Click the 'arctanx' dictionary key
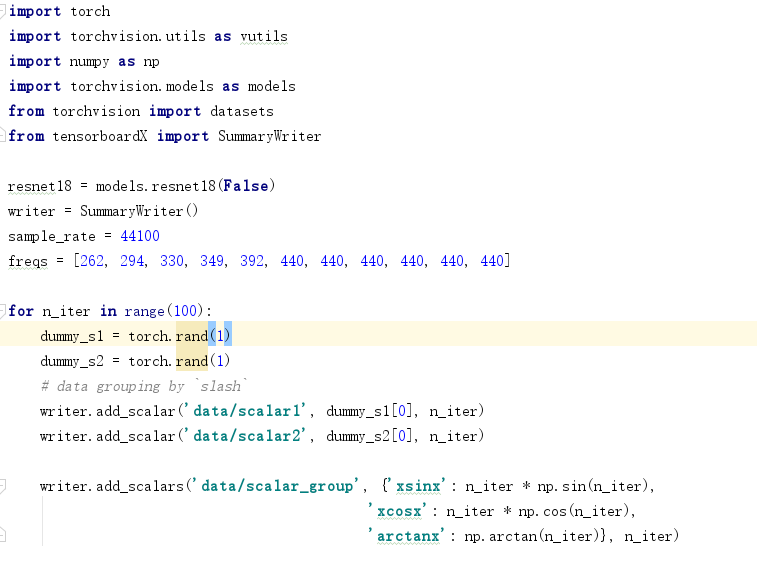The width and height of the screenshot is (757, 561). click(408, 536)
